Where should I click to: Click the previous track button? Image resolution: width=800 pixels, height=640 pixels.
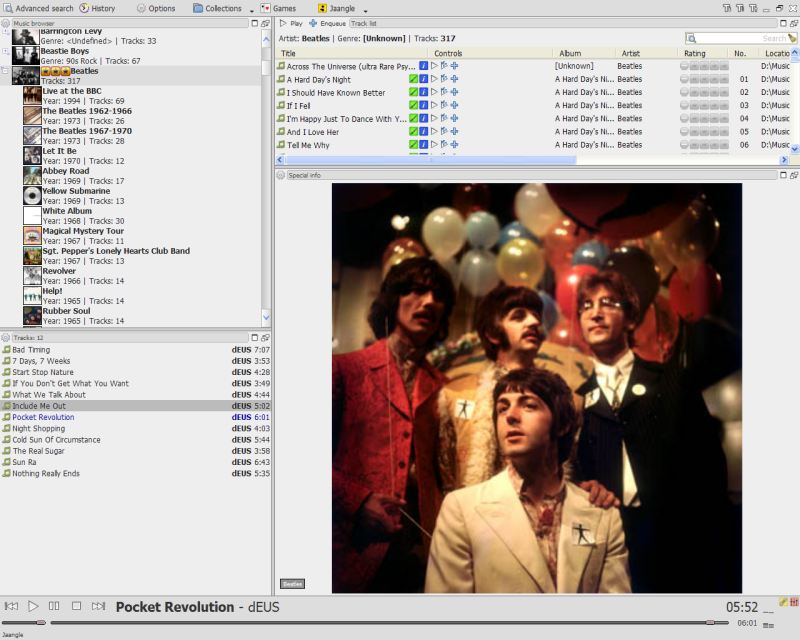(11, 606)
